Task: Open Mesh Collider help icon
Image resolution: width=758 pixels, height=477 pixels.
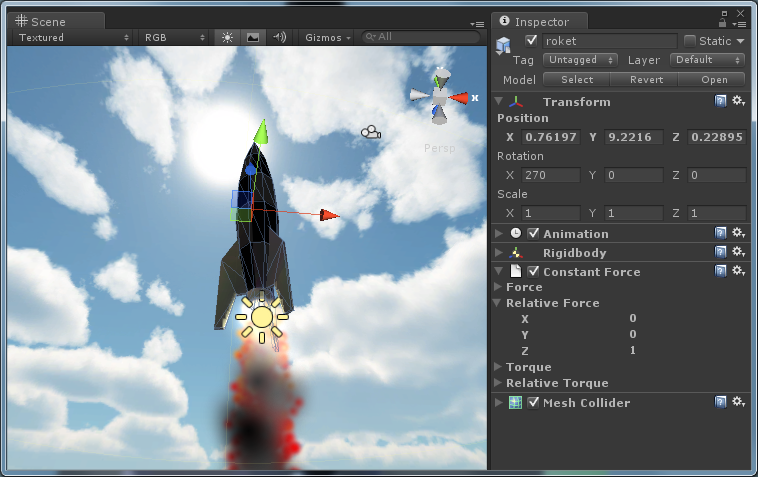Action: (x=720, y=402)
